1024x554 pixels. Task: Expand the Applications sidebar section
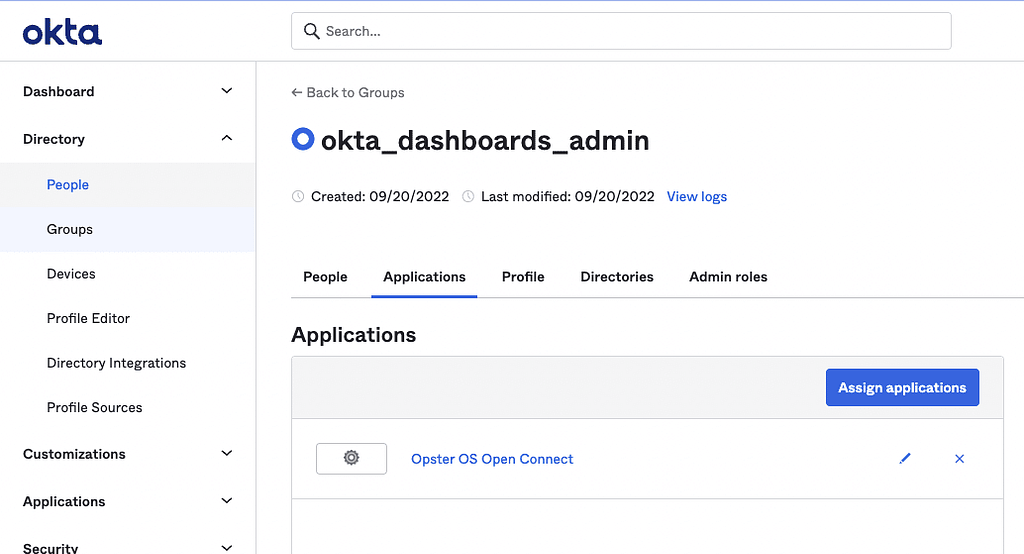(x=227, y=501)
